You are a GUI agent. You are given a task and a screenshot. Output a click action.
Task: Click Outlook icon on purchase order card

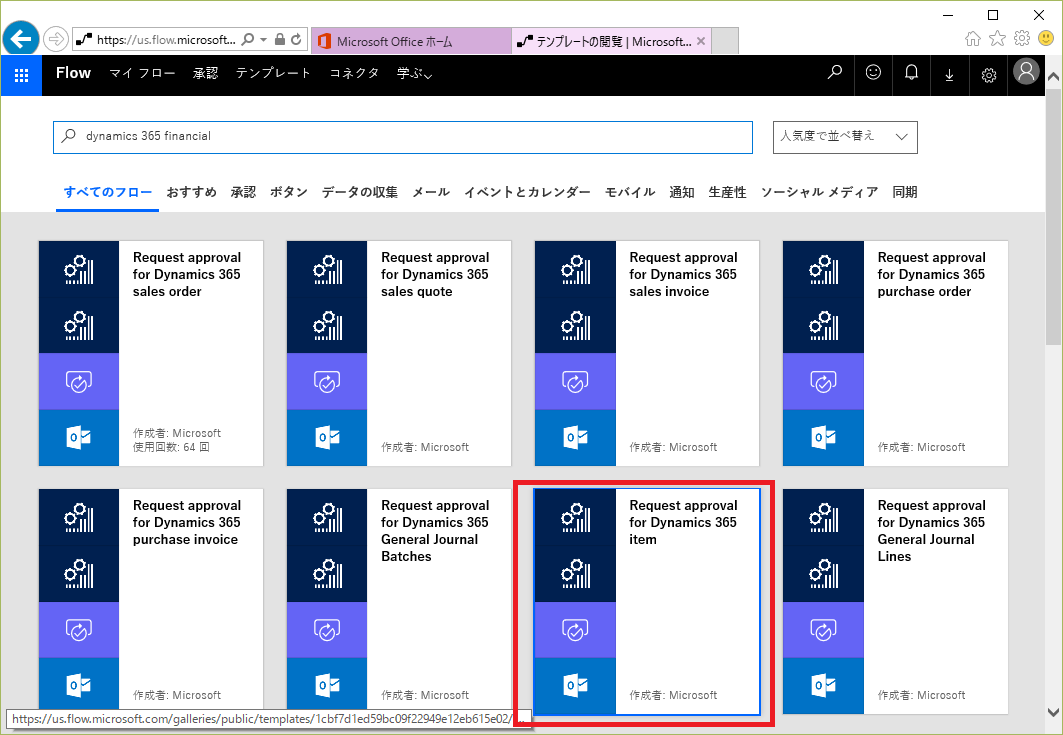point(823,437)
